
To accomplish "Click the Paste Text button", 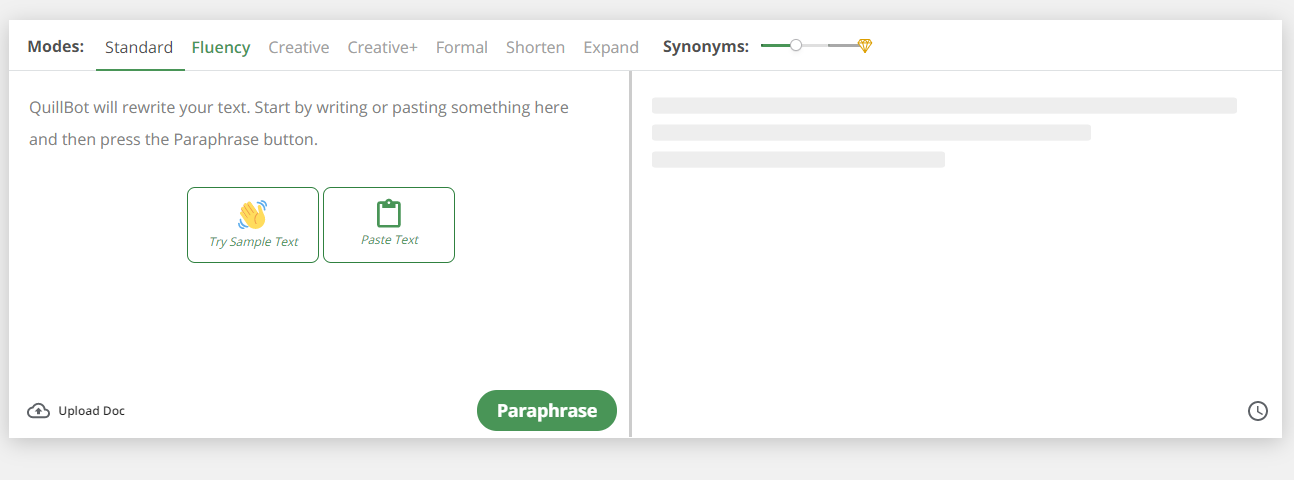I will (x=389, y=225).
